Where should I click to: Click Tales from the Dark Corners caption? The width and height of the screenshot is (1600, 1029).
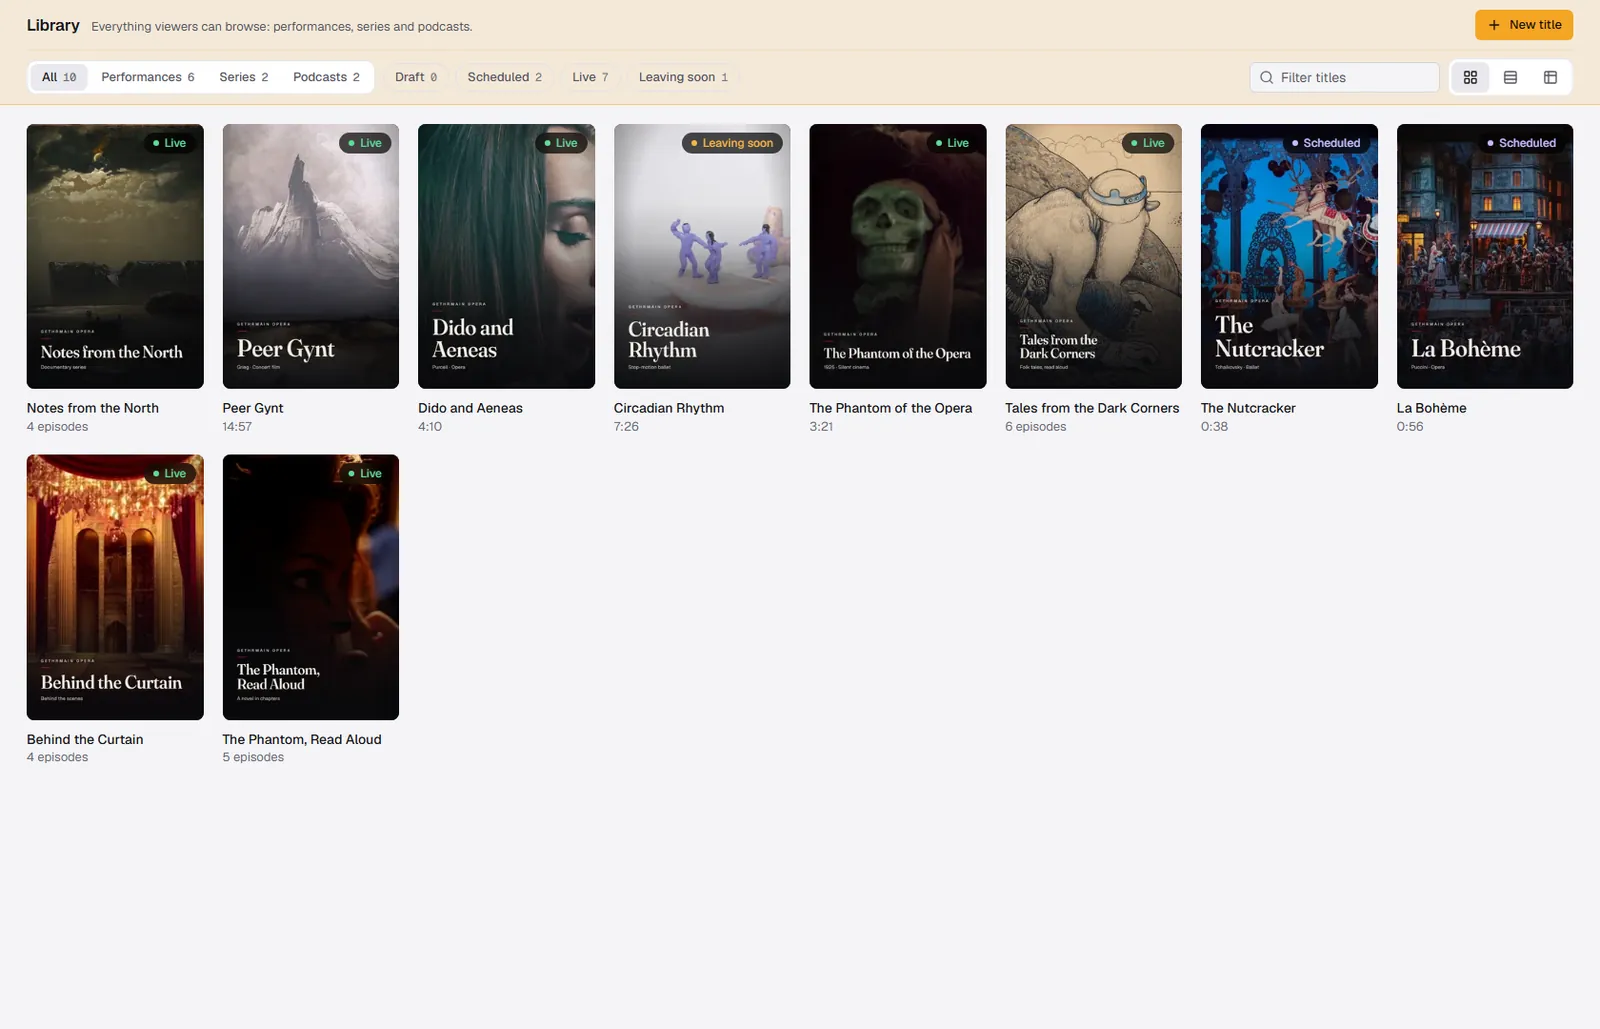[x=1092, y=408]
